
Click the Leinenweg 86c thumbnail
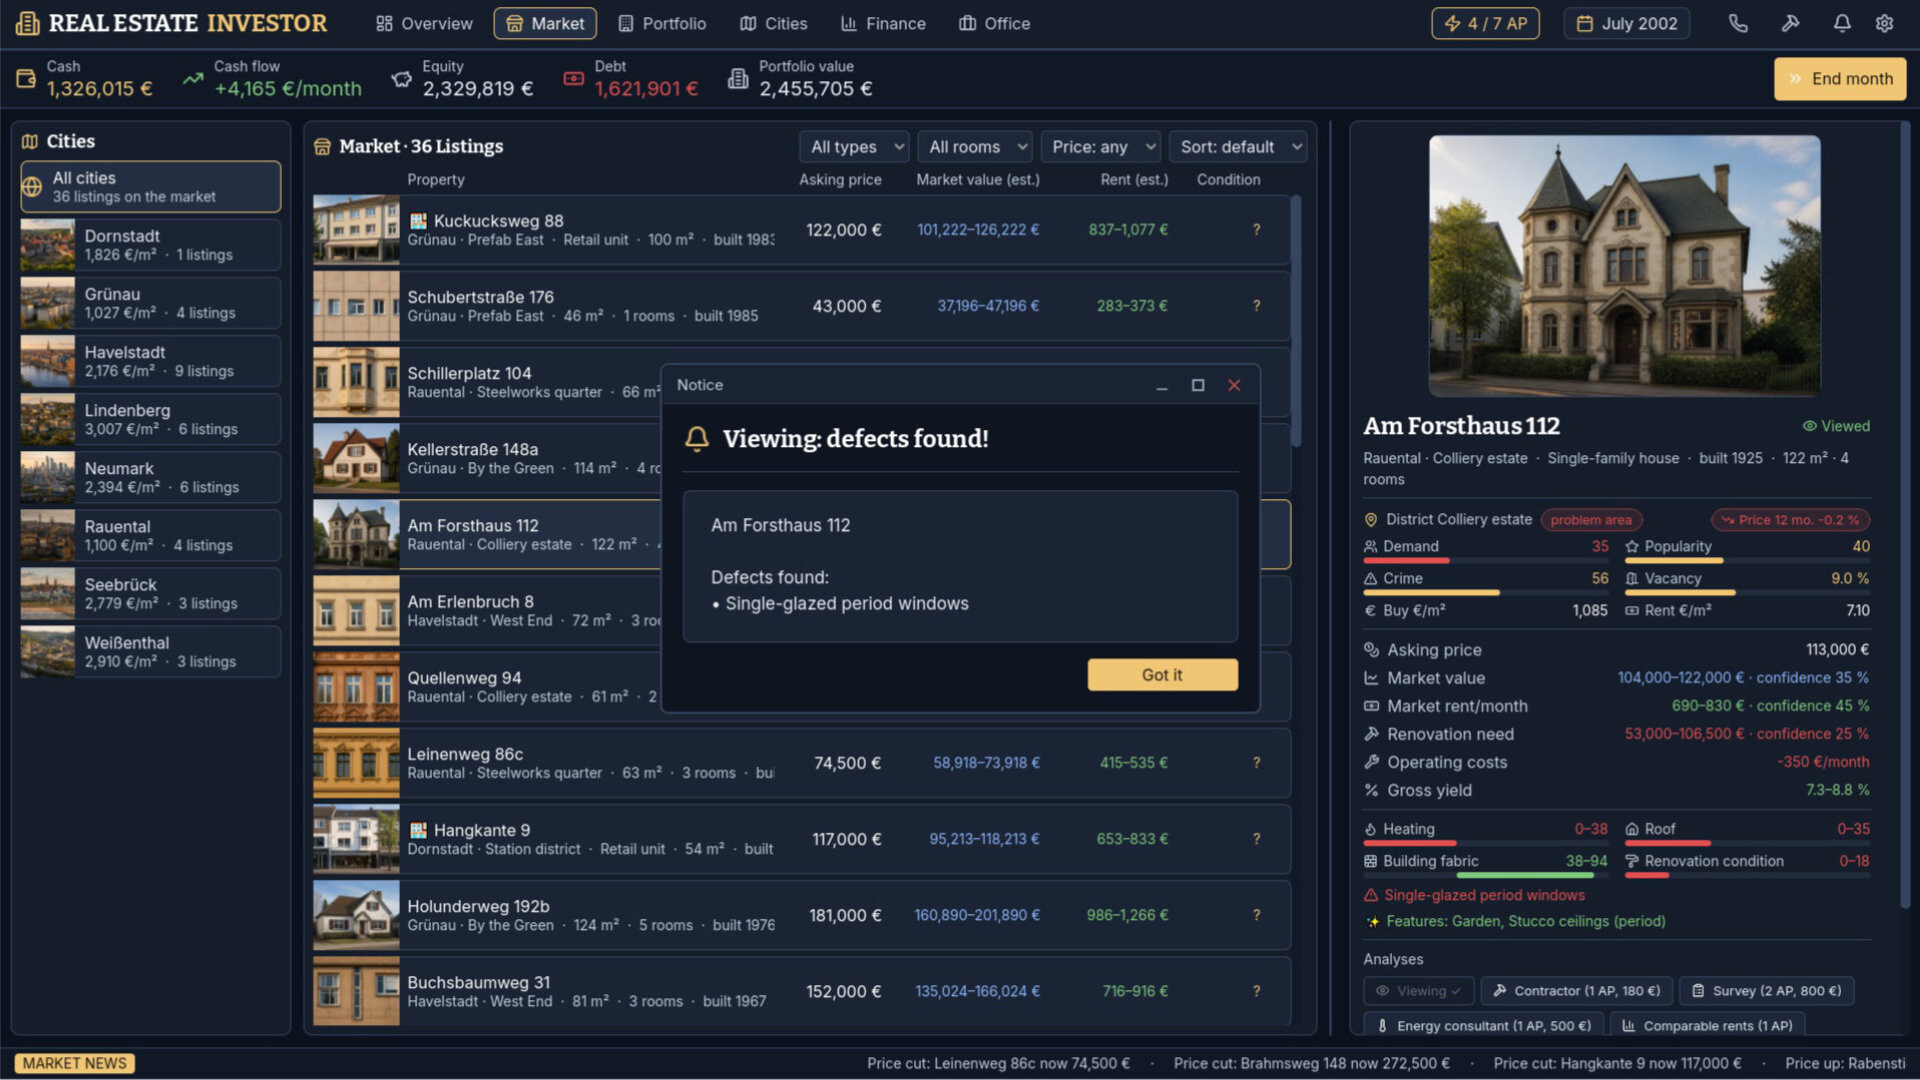tap(356, 763)
